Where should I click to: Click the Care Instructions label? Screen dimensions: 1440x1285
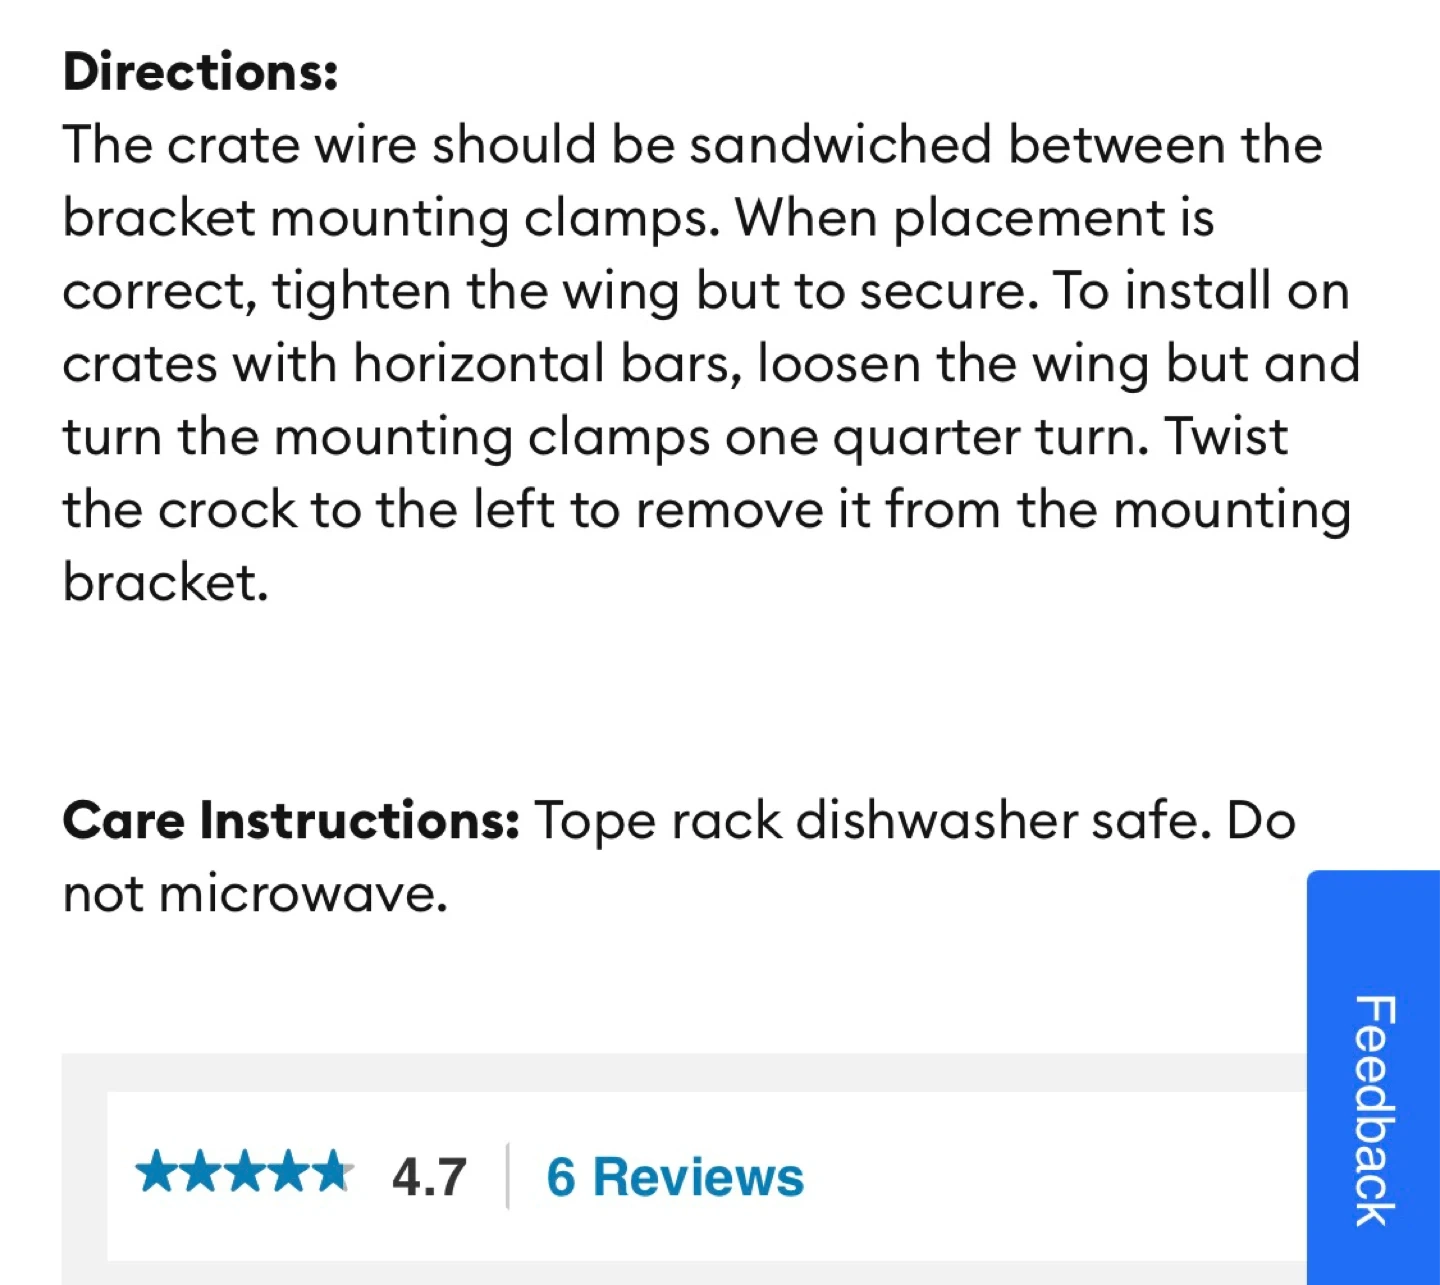click(x=291, y=821)
